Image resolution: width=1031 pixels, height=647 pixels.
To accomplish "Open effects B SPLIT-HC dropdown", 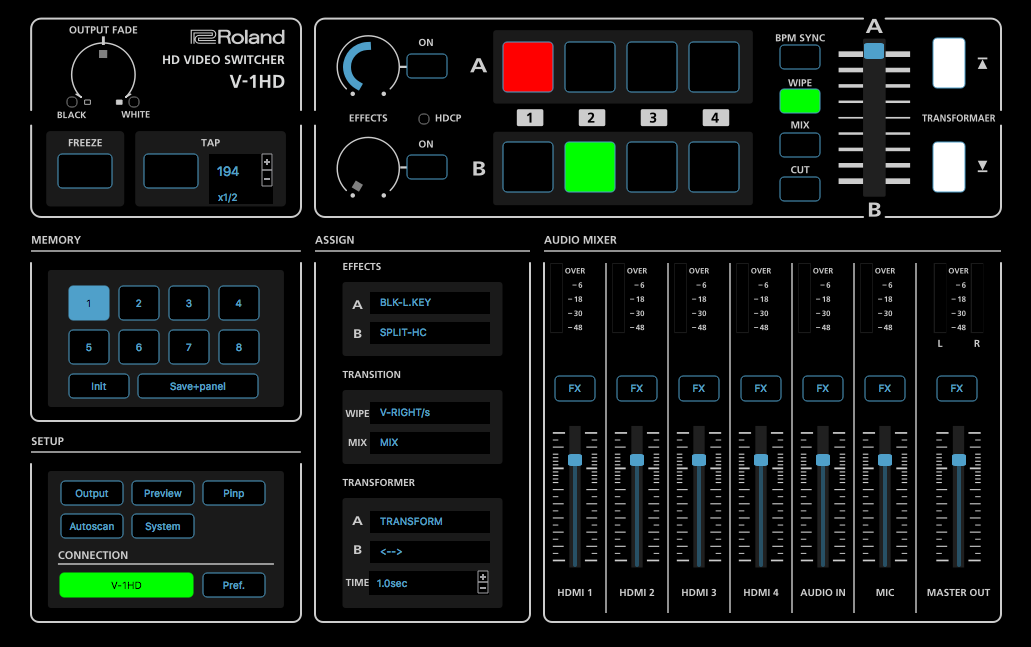I will tap(430, 333).
